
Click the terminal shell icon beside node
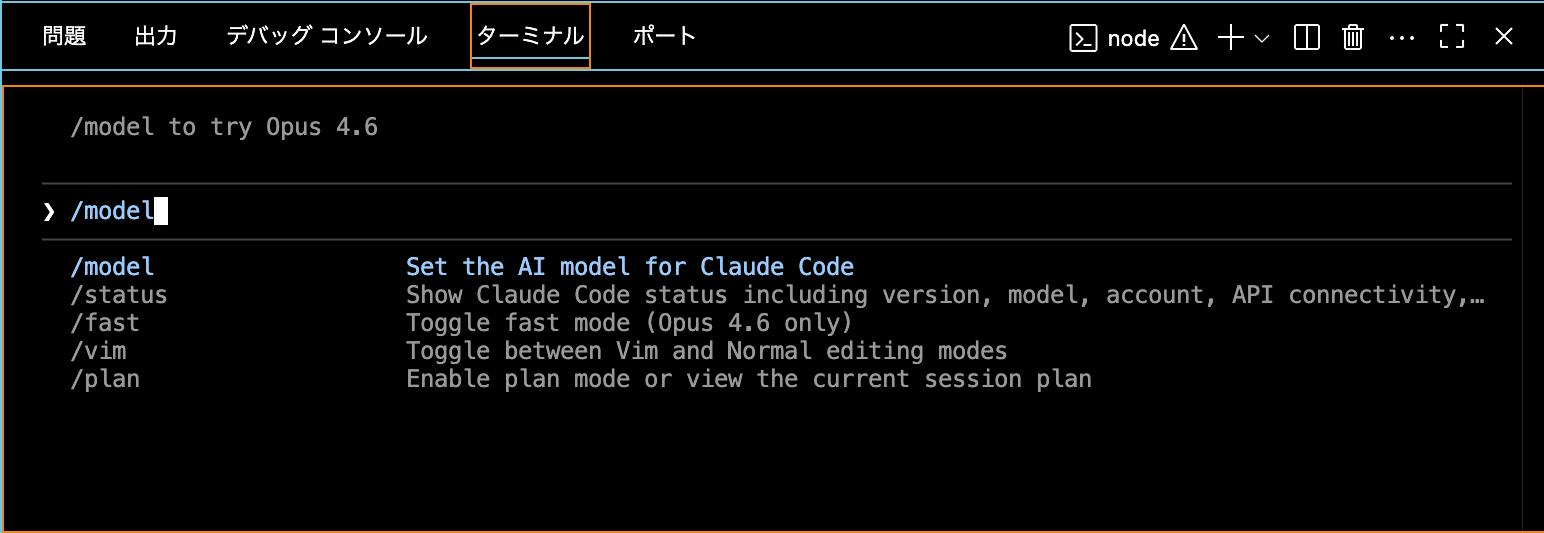pos(1084,38)
